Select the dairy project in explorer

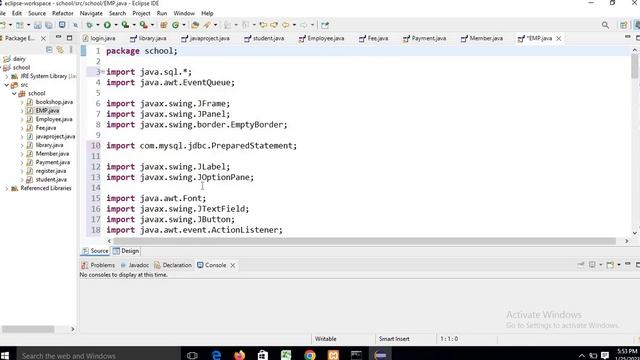[19, 59]
